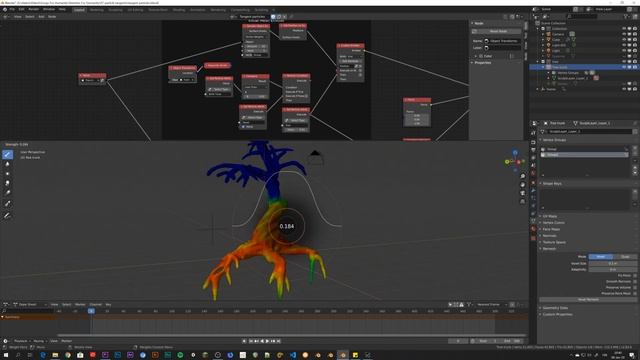Switch to the Sculpting workspace tab
The height and width of the screenshot is (360, 640).
tap(115, 10)
